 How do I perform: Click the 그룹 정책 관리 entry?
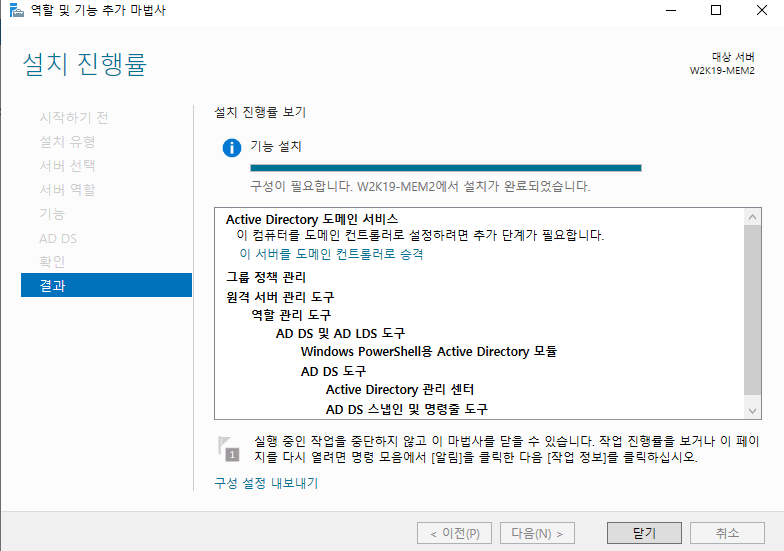tap(266, 277)
